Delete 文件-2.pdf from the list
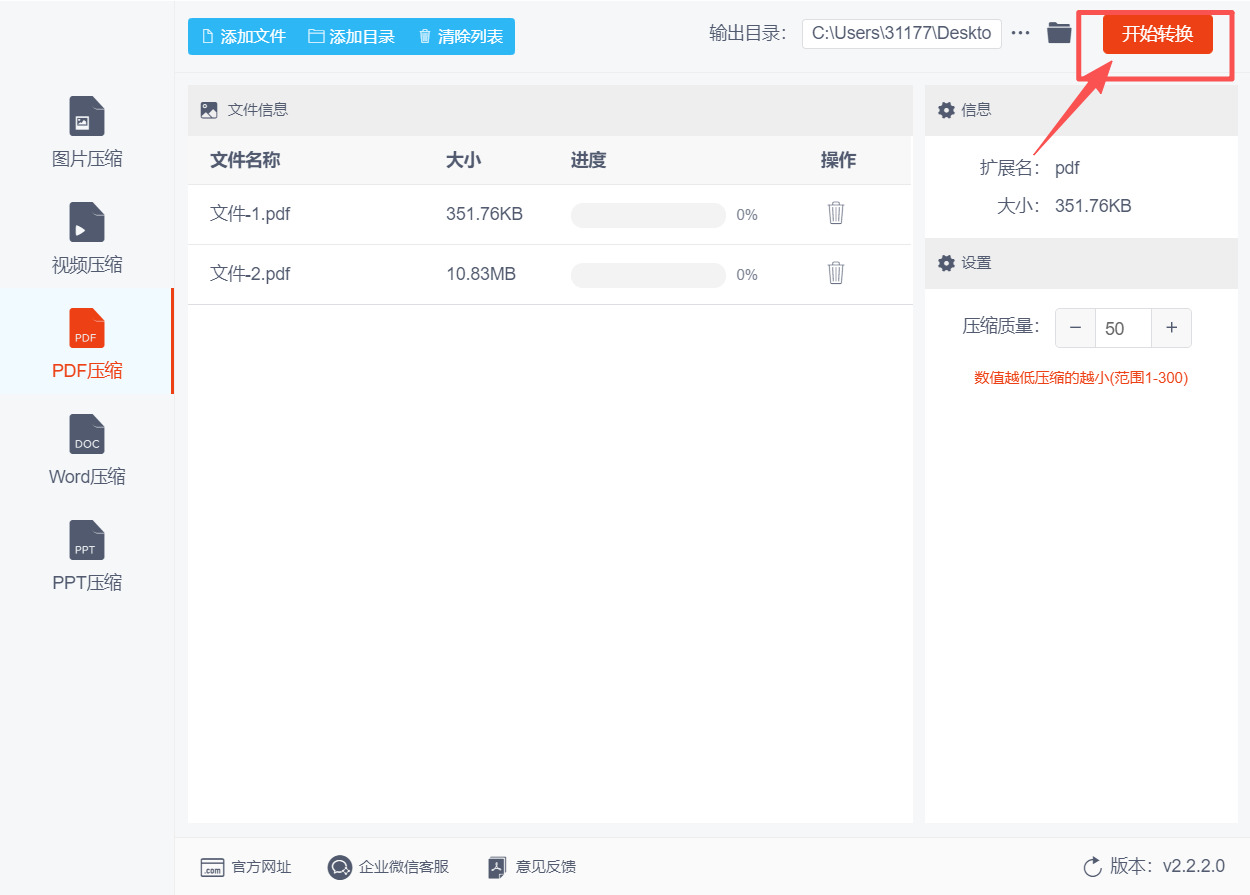The height and width of the screenshot is (895, 1250). 836,274
